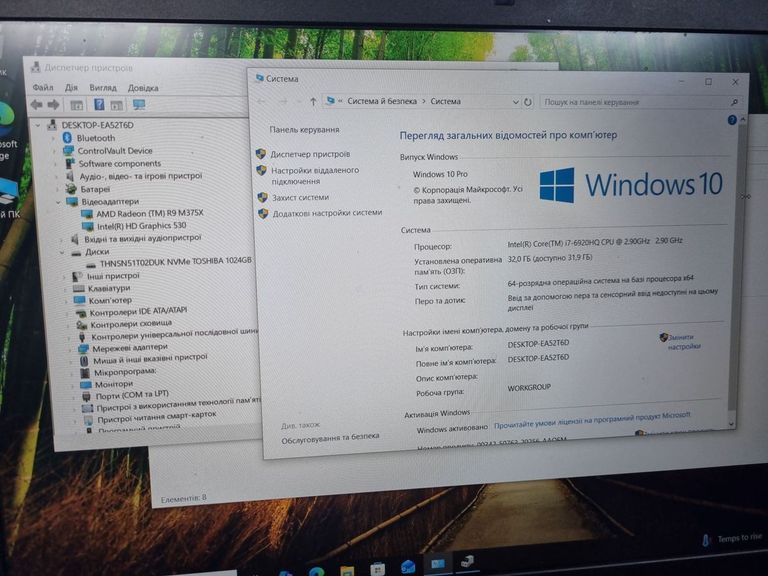Collapse the DESKTOP-EA52T6D root node
The image size is (768, 576).
pyautogui.click(x=38, y=125)
